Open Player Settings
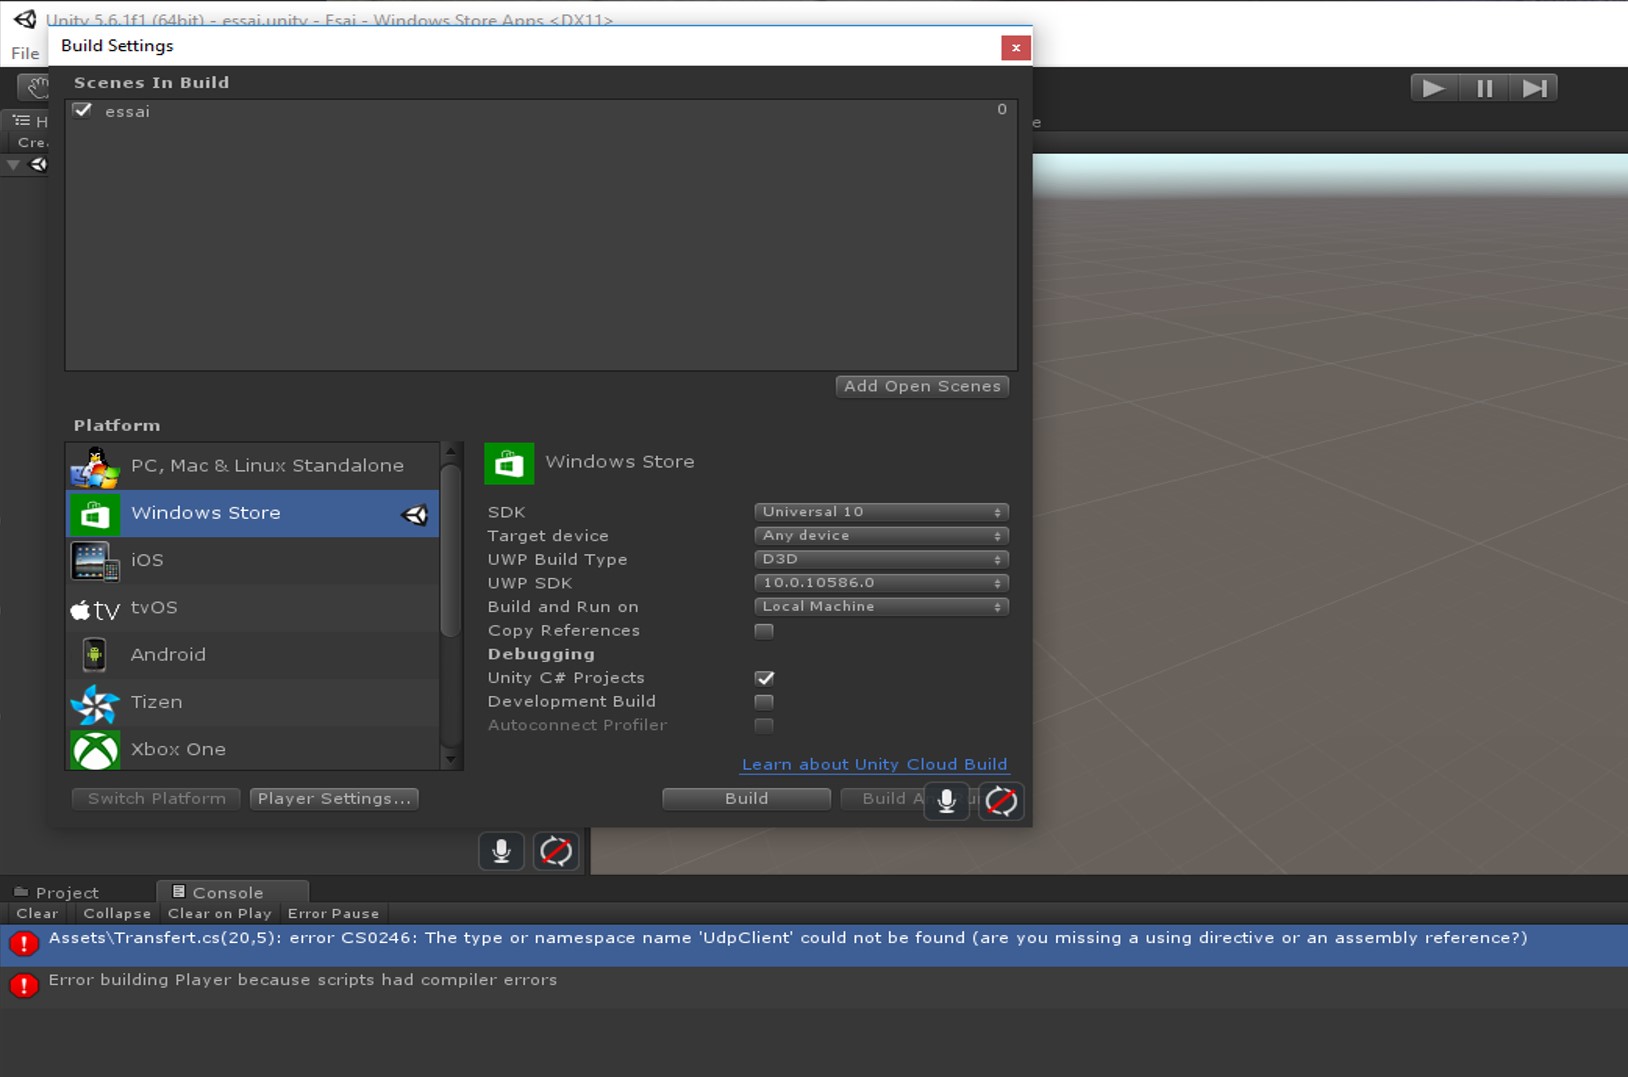 [334, 798]
